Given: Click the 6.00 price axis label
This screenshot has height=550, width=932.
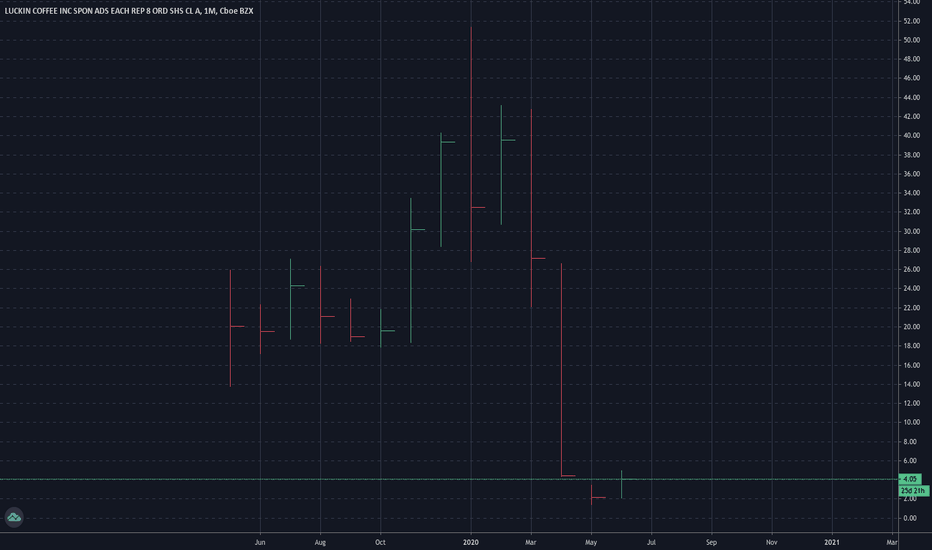Looking at the screenshot, I should [910, 460].
